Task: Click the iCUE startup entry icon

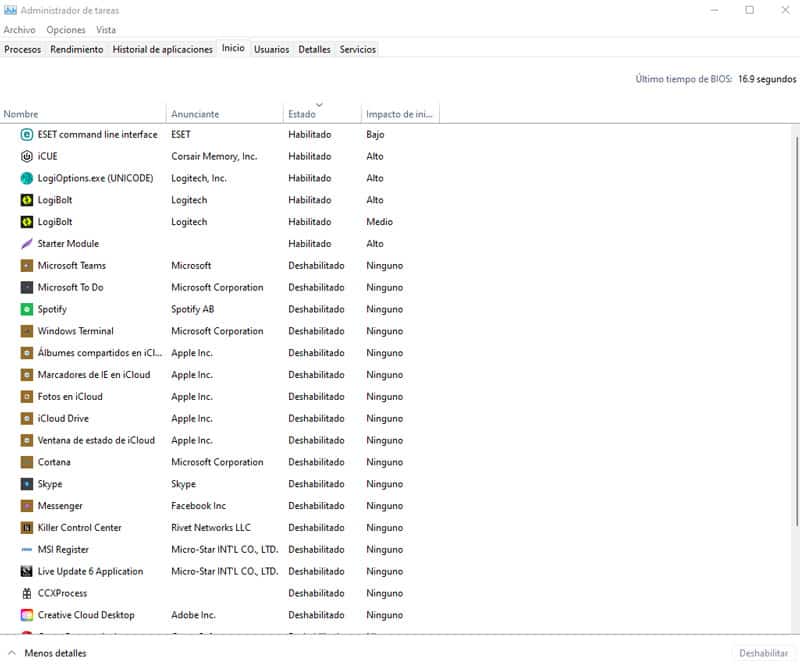Action: click(27, 157)
